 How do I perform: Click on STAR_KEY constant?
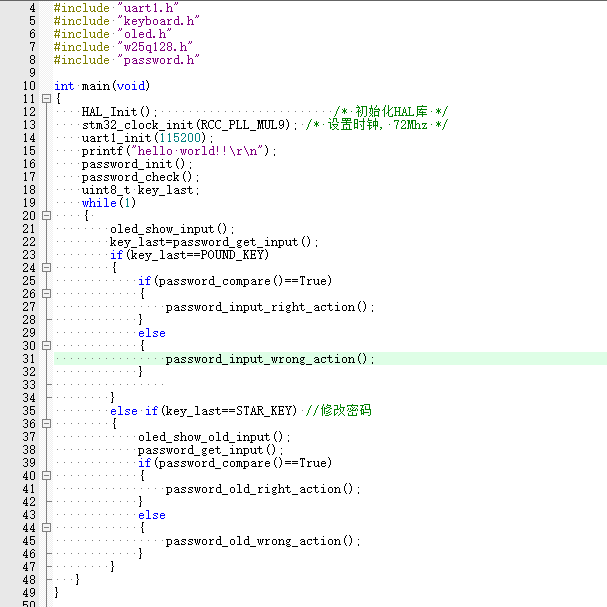263,411
